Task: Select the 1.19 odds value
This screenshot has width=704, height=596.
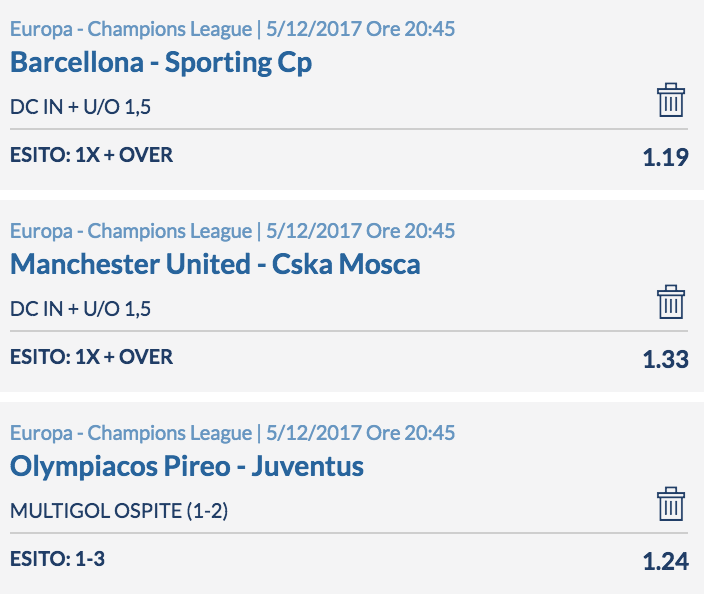Action: [x=665, y=157]
